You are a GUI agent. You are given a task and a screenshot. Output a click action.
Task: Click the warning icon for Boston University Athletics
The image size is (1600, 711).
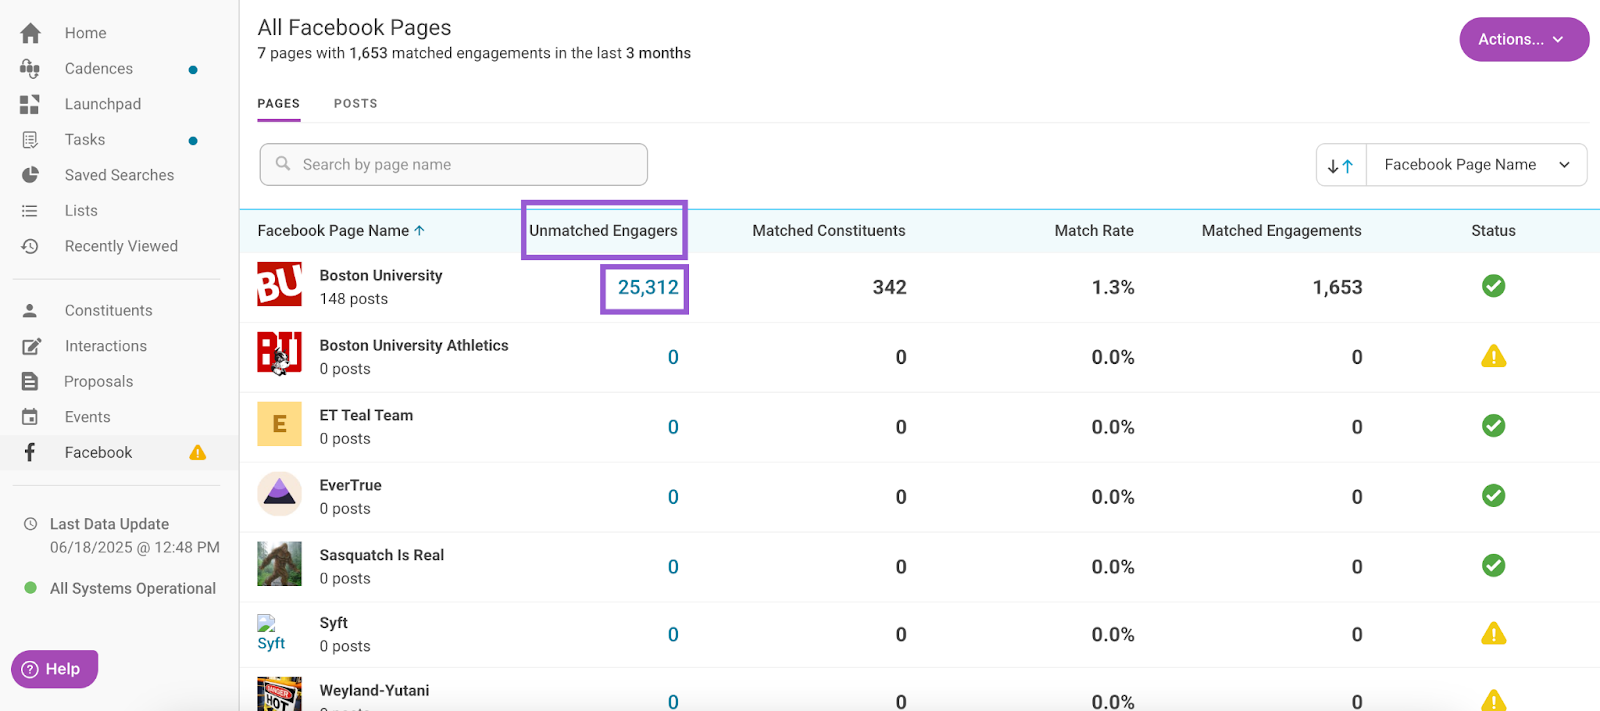coord(1493,356)
